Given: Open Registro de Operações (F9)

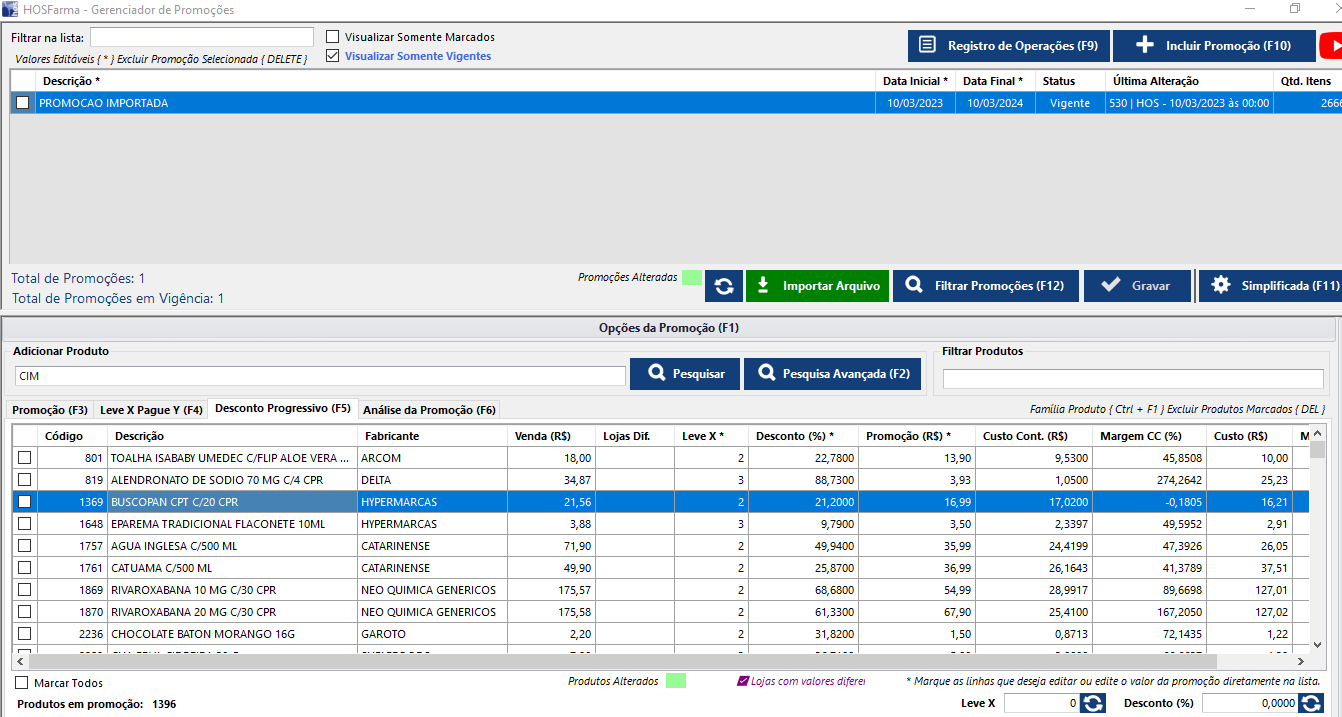Looking at the screenshot, I should (x=1008, y=46).
